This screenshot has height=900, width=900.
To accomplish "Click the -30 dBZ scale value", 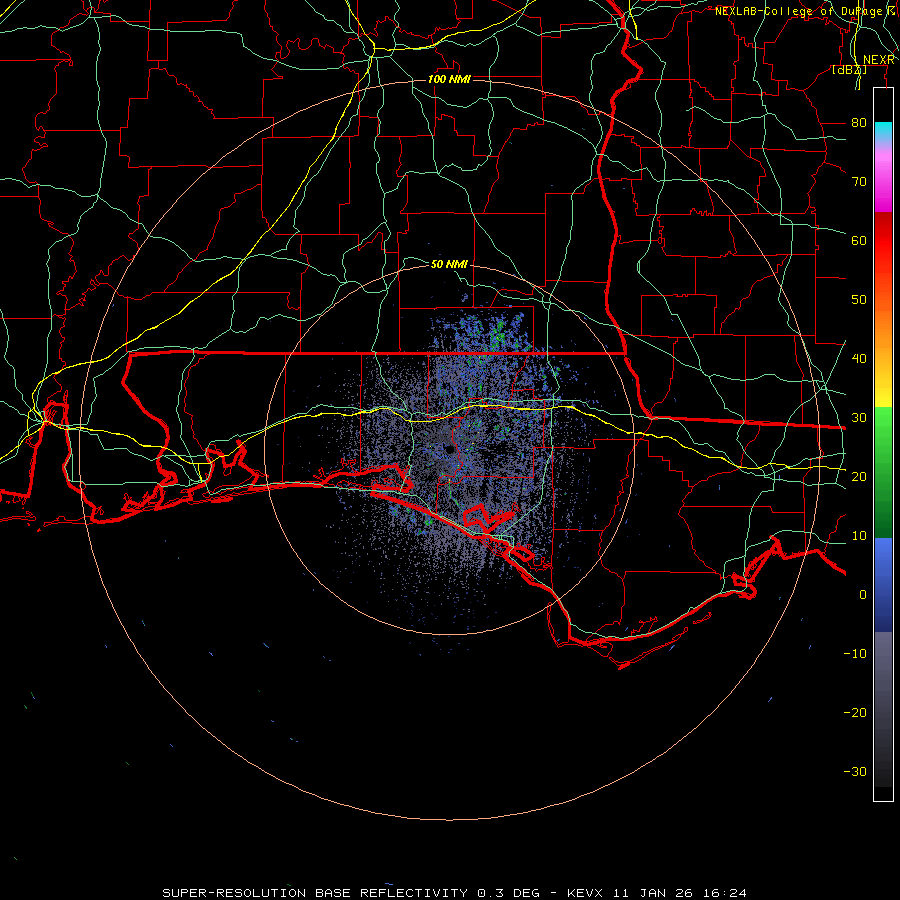I will point(855,771).
